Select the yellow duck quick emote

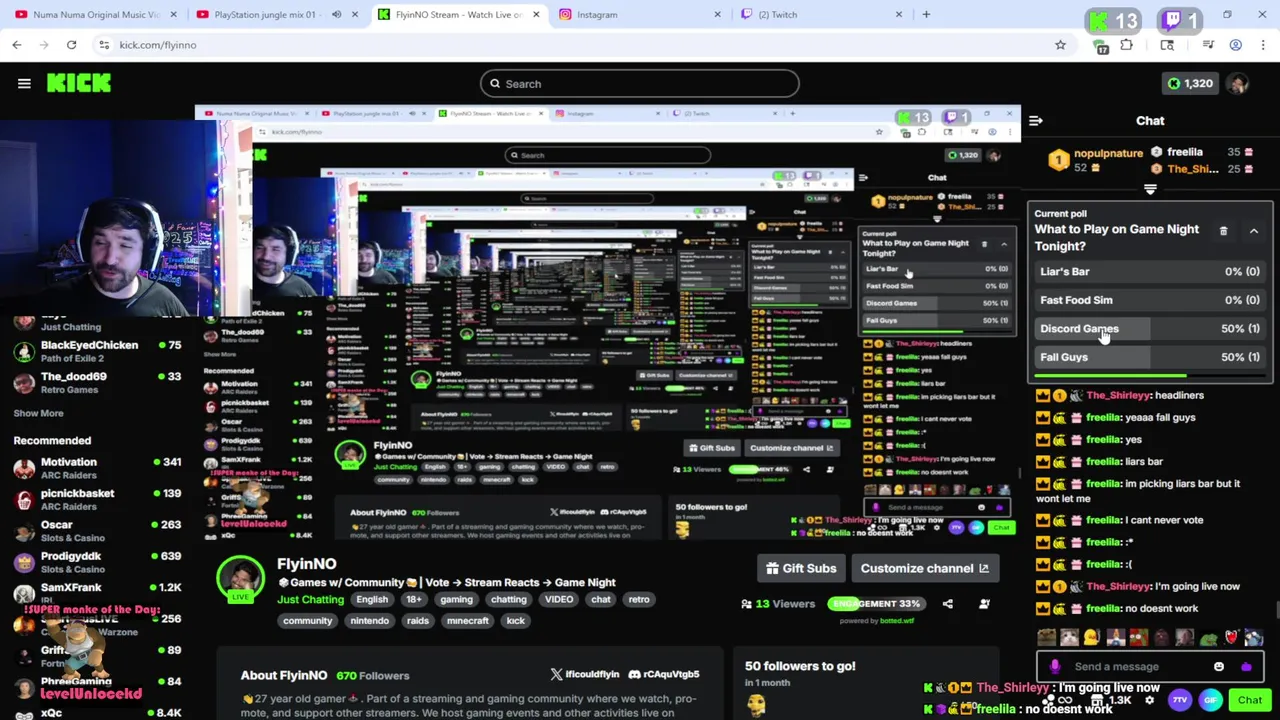pos(1092,638)
